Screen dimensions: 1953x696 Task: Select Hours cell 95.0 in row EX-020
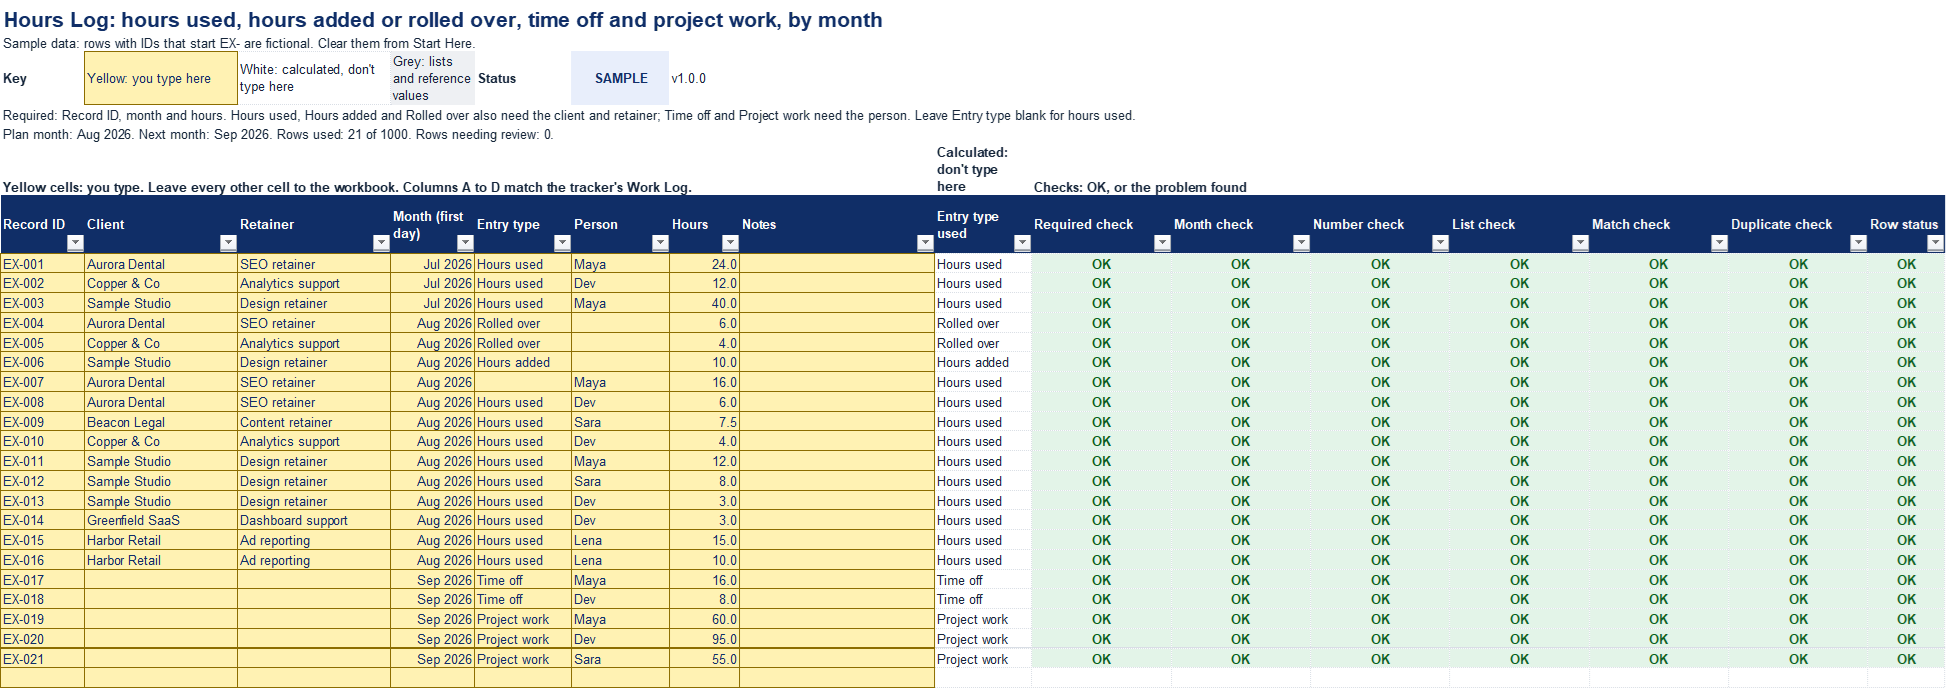click(x=704, y=639)
